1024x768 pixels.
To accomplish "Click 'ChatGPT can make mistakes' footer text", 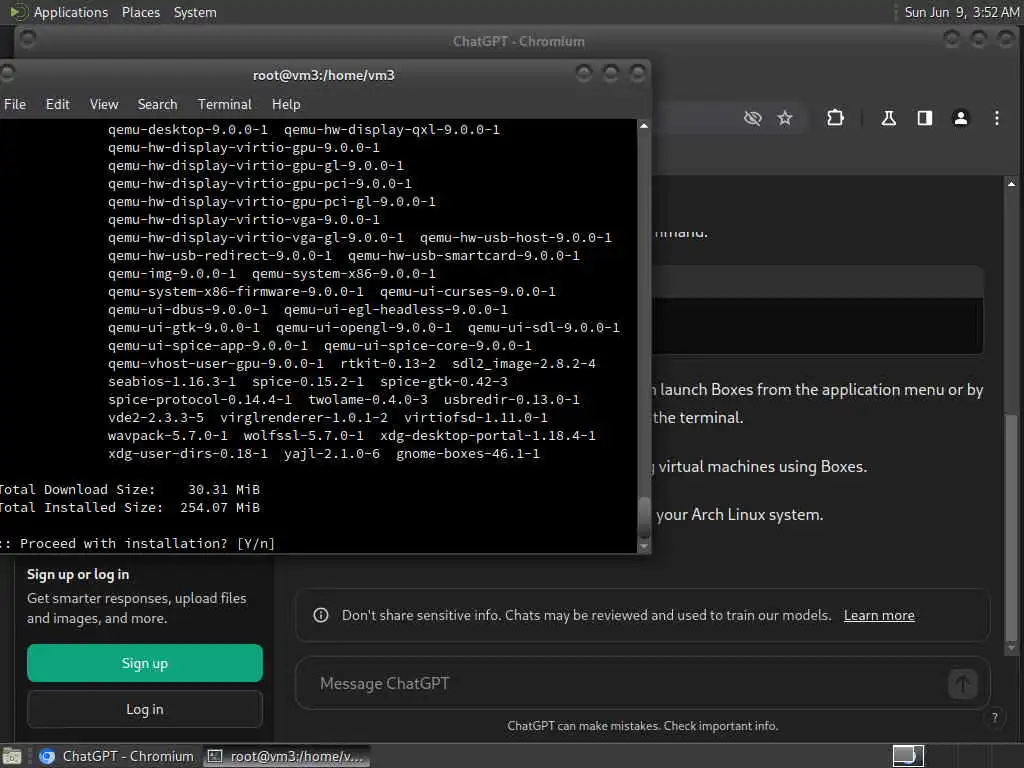I will coord(643,726).
